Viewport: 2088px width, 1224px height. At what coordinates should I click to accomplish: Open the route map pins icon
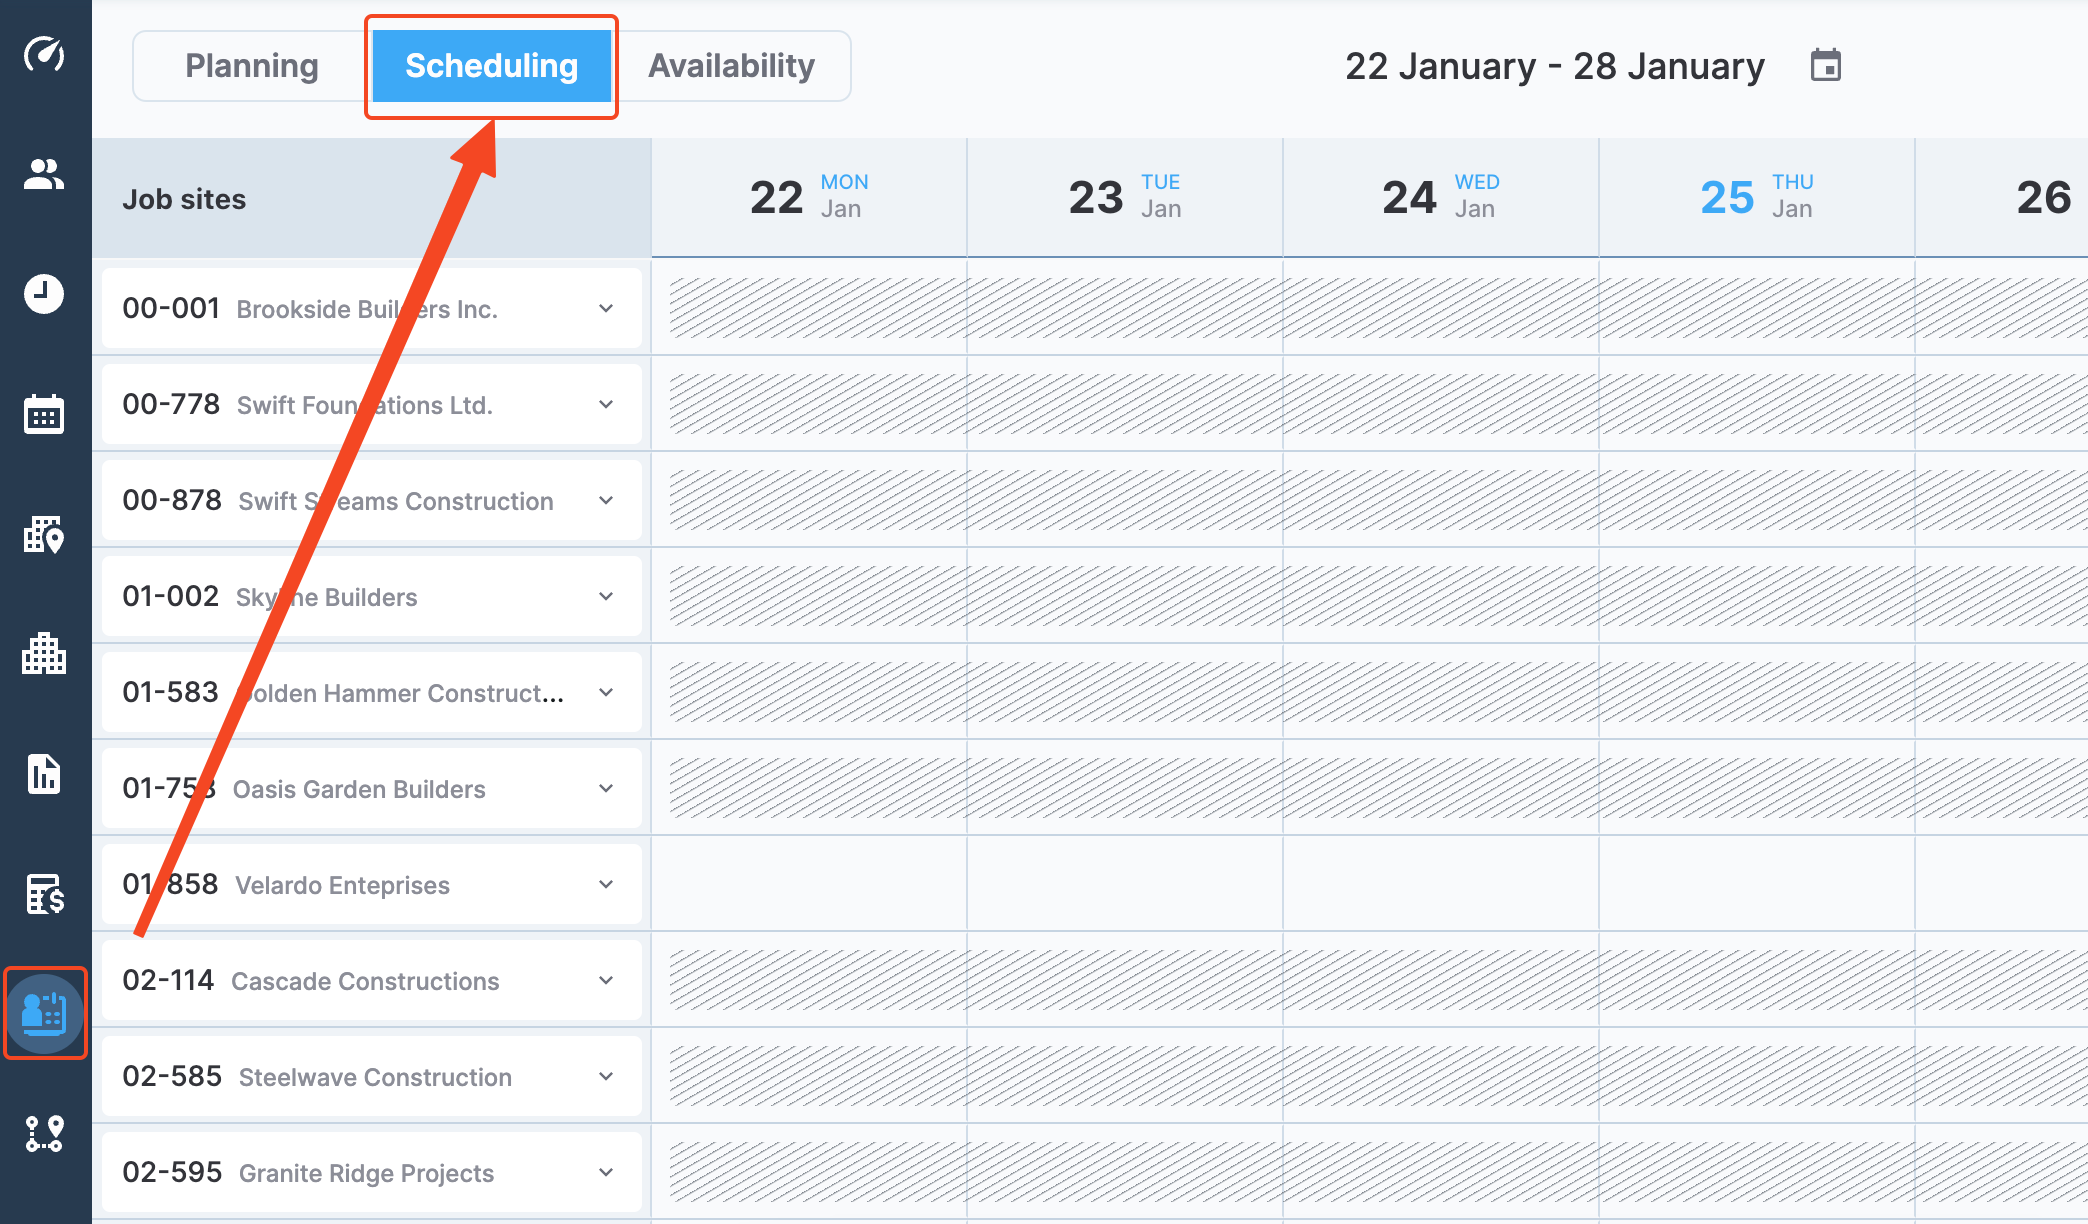point(44,1134)
